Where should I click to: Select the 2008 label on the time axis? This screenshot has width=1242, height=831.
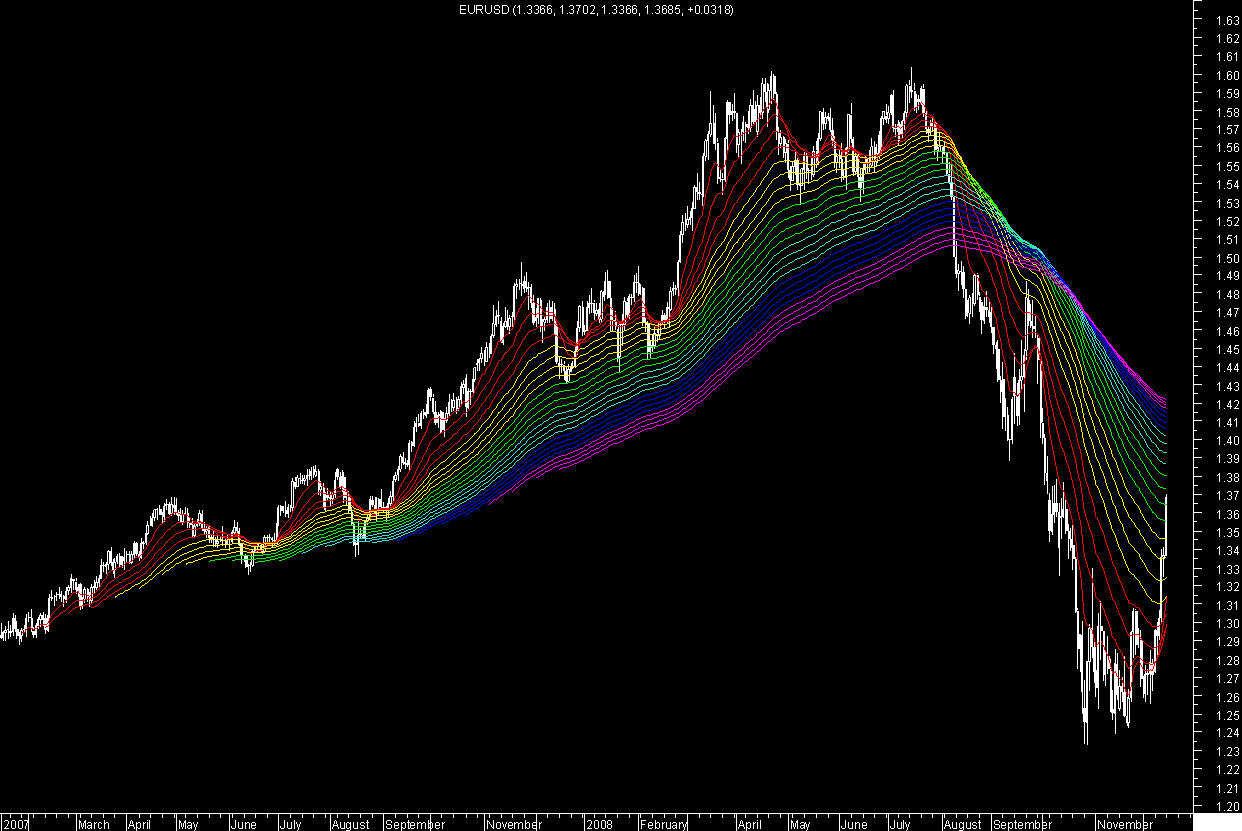click(602, 824)
